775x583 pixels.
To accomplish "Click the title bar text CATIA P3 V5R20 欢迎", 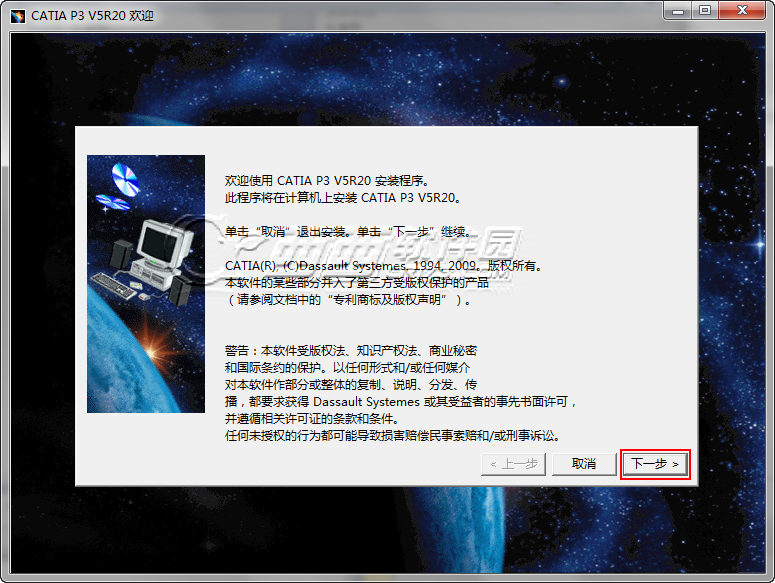I will [92, 16].
